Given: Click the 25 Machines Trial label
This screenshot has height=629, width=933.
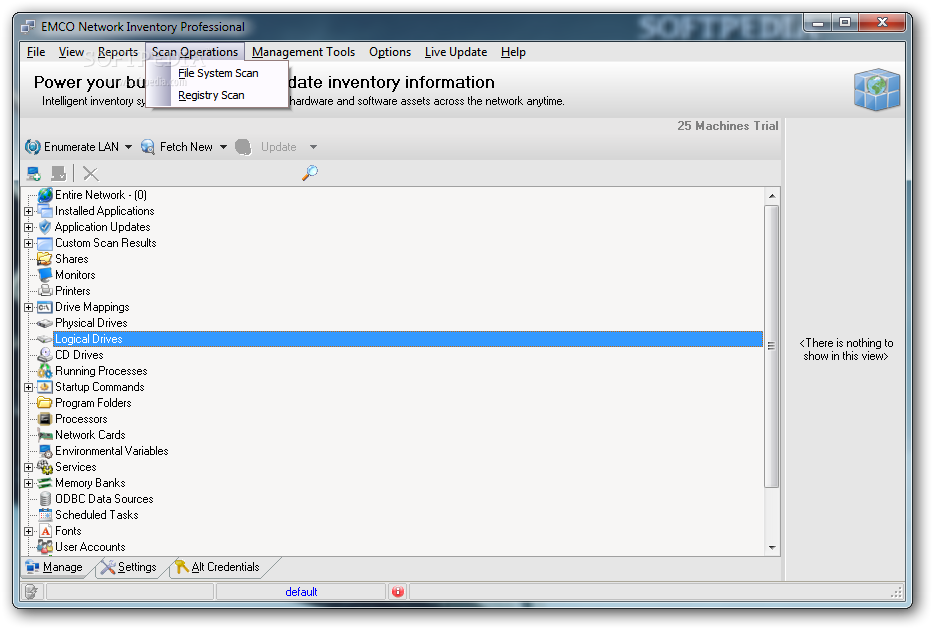Looking at the screenshot, I should [727, 126].
